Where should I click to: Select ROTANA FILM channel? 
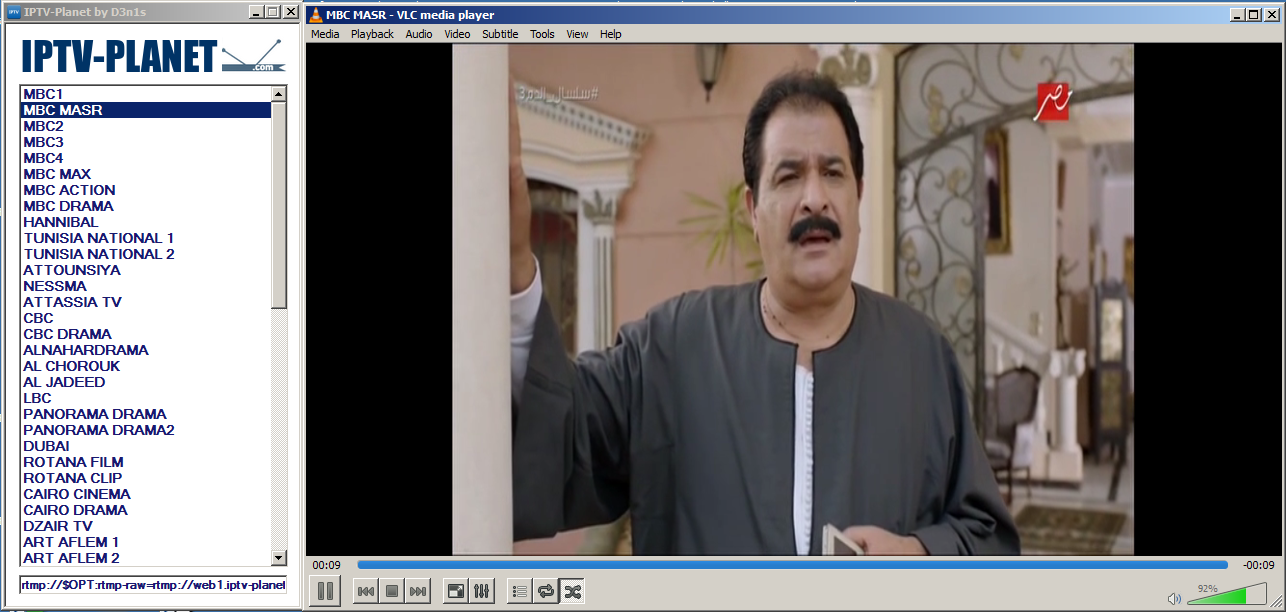click(145, 462)
